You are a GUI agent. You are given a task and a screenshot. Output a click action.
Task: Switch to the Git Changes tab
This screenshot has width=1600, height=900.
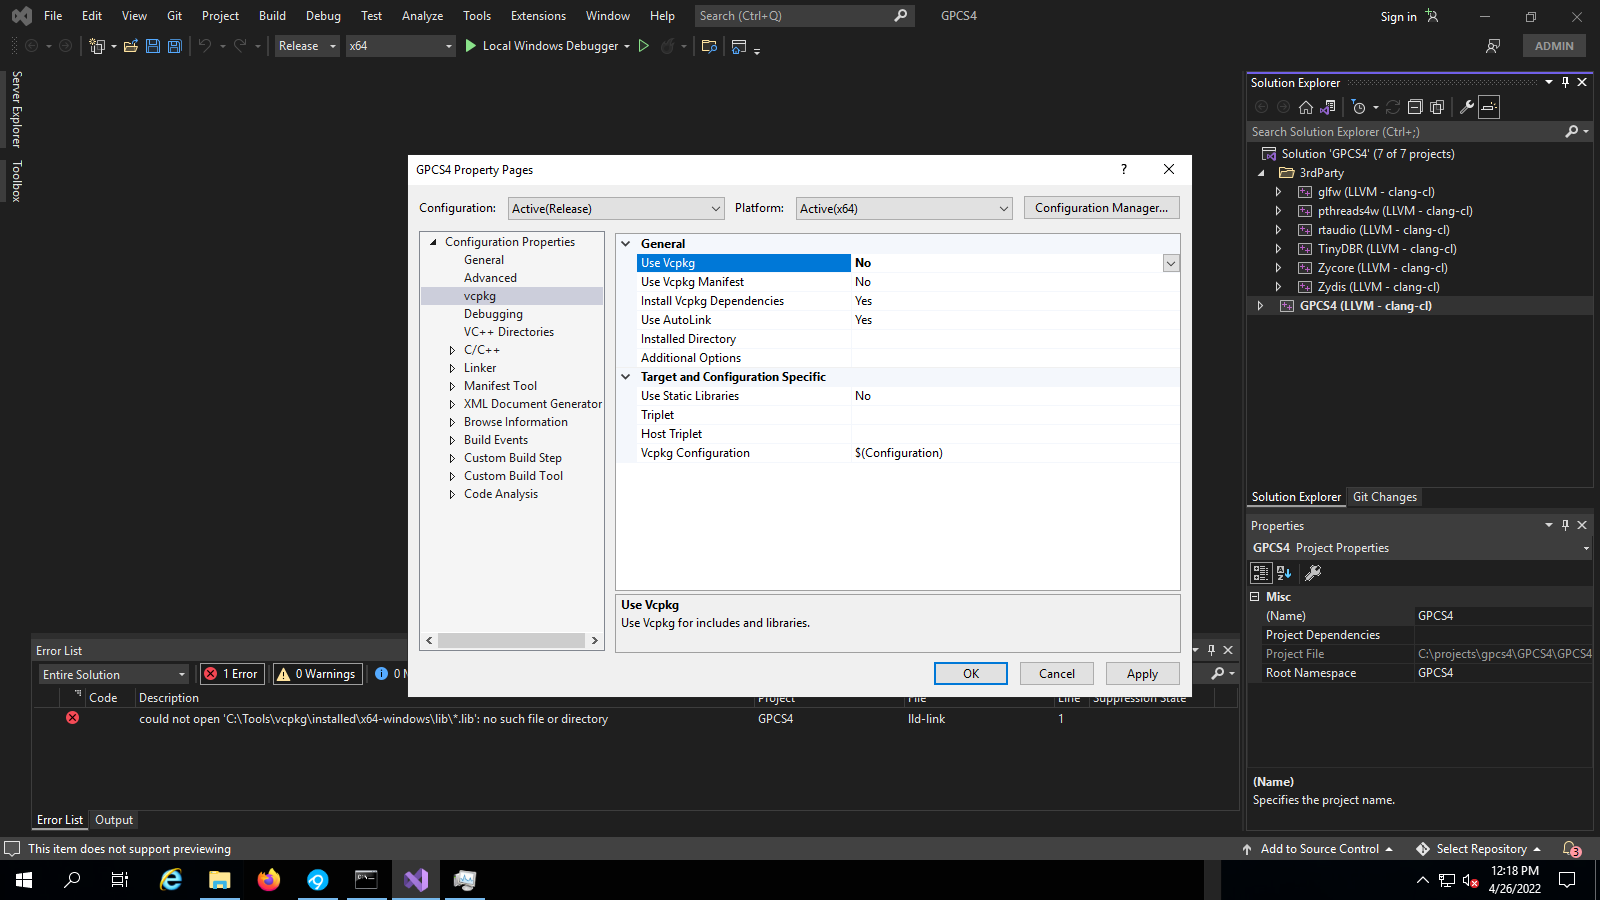pyautogui.click(x=1384, y=497)
